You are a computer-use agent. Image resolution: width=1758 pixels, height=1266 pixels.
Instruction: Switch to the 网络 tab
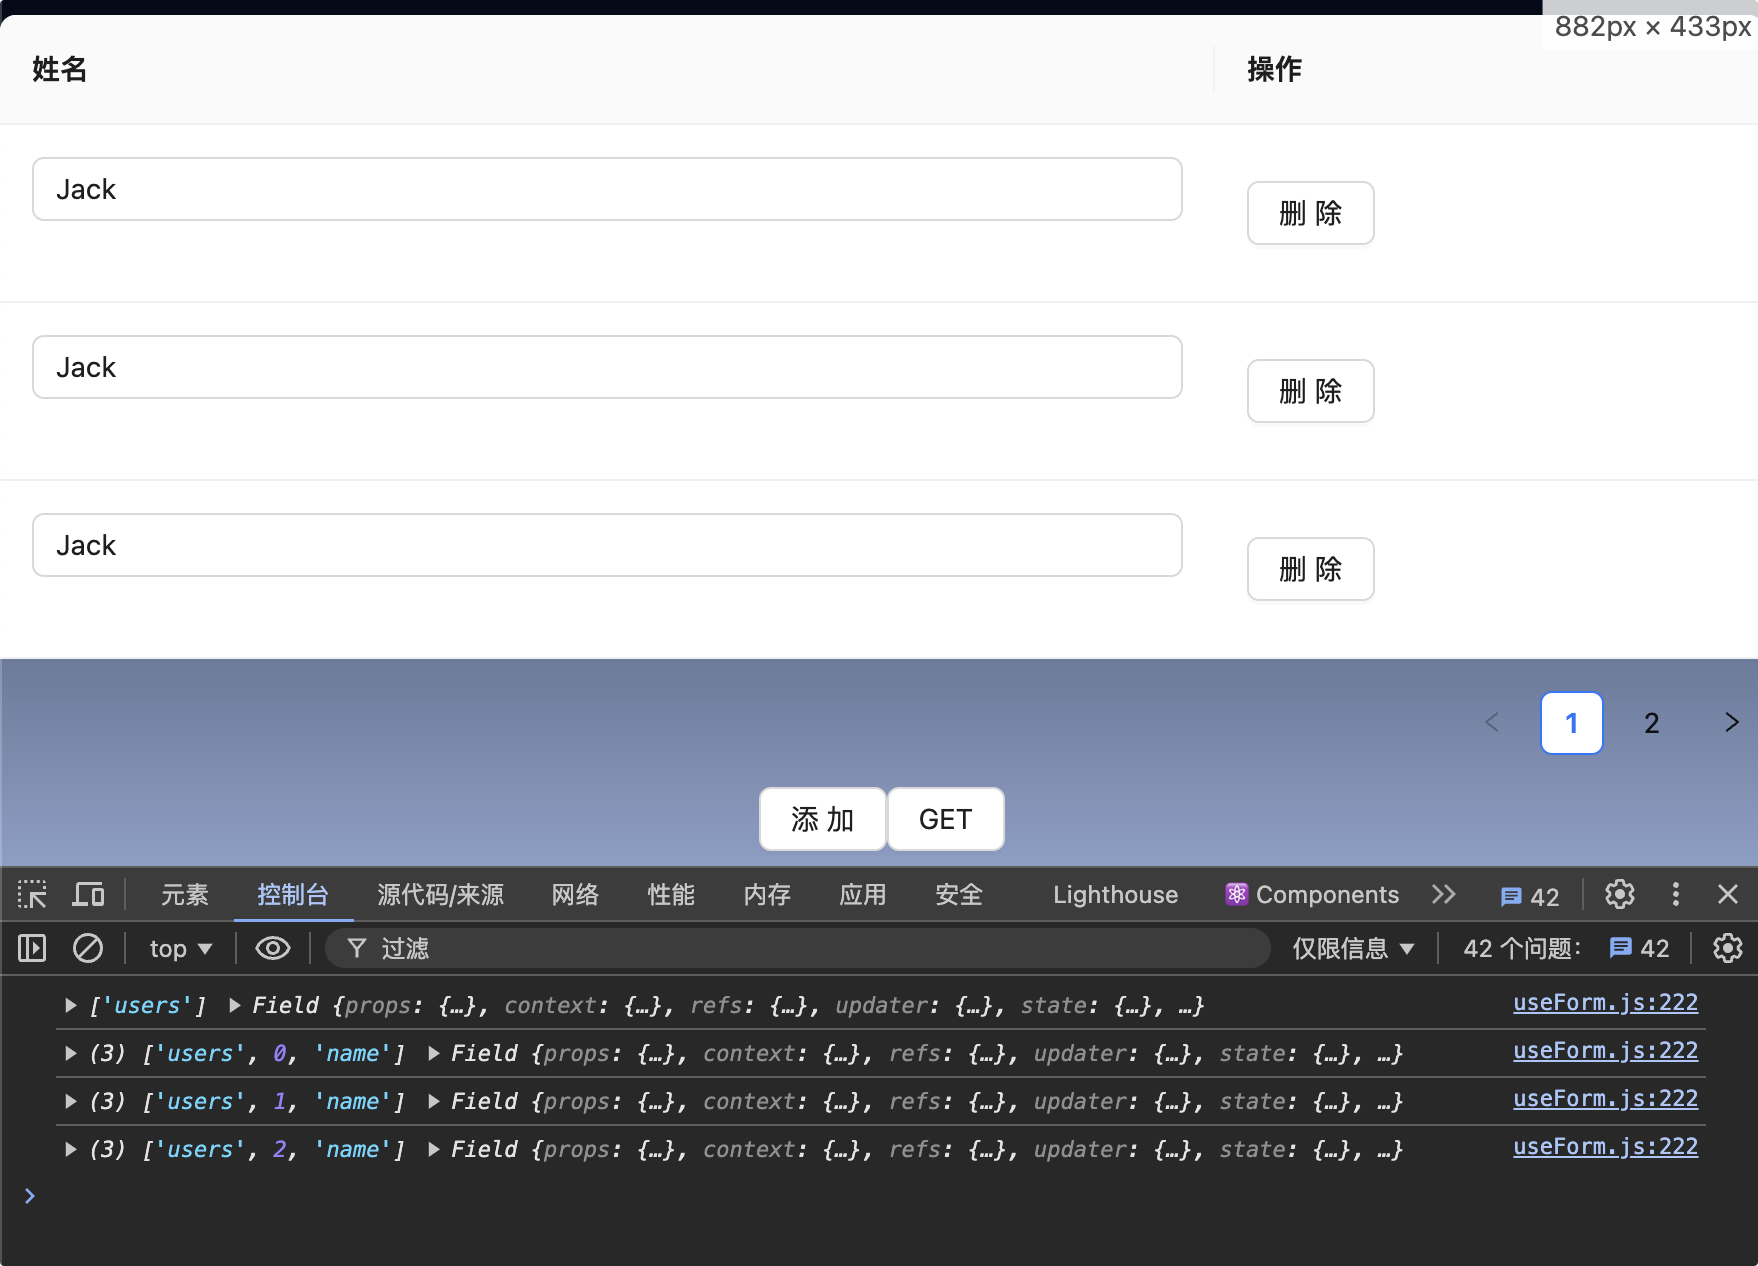point(575,894)
